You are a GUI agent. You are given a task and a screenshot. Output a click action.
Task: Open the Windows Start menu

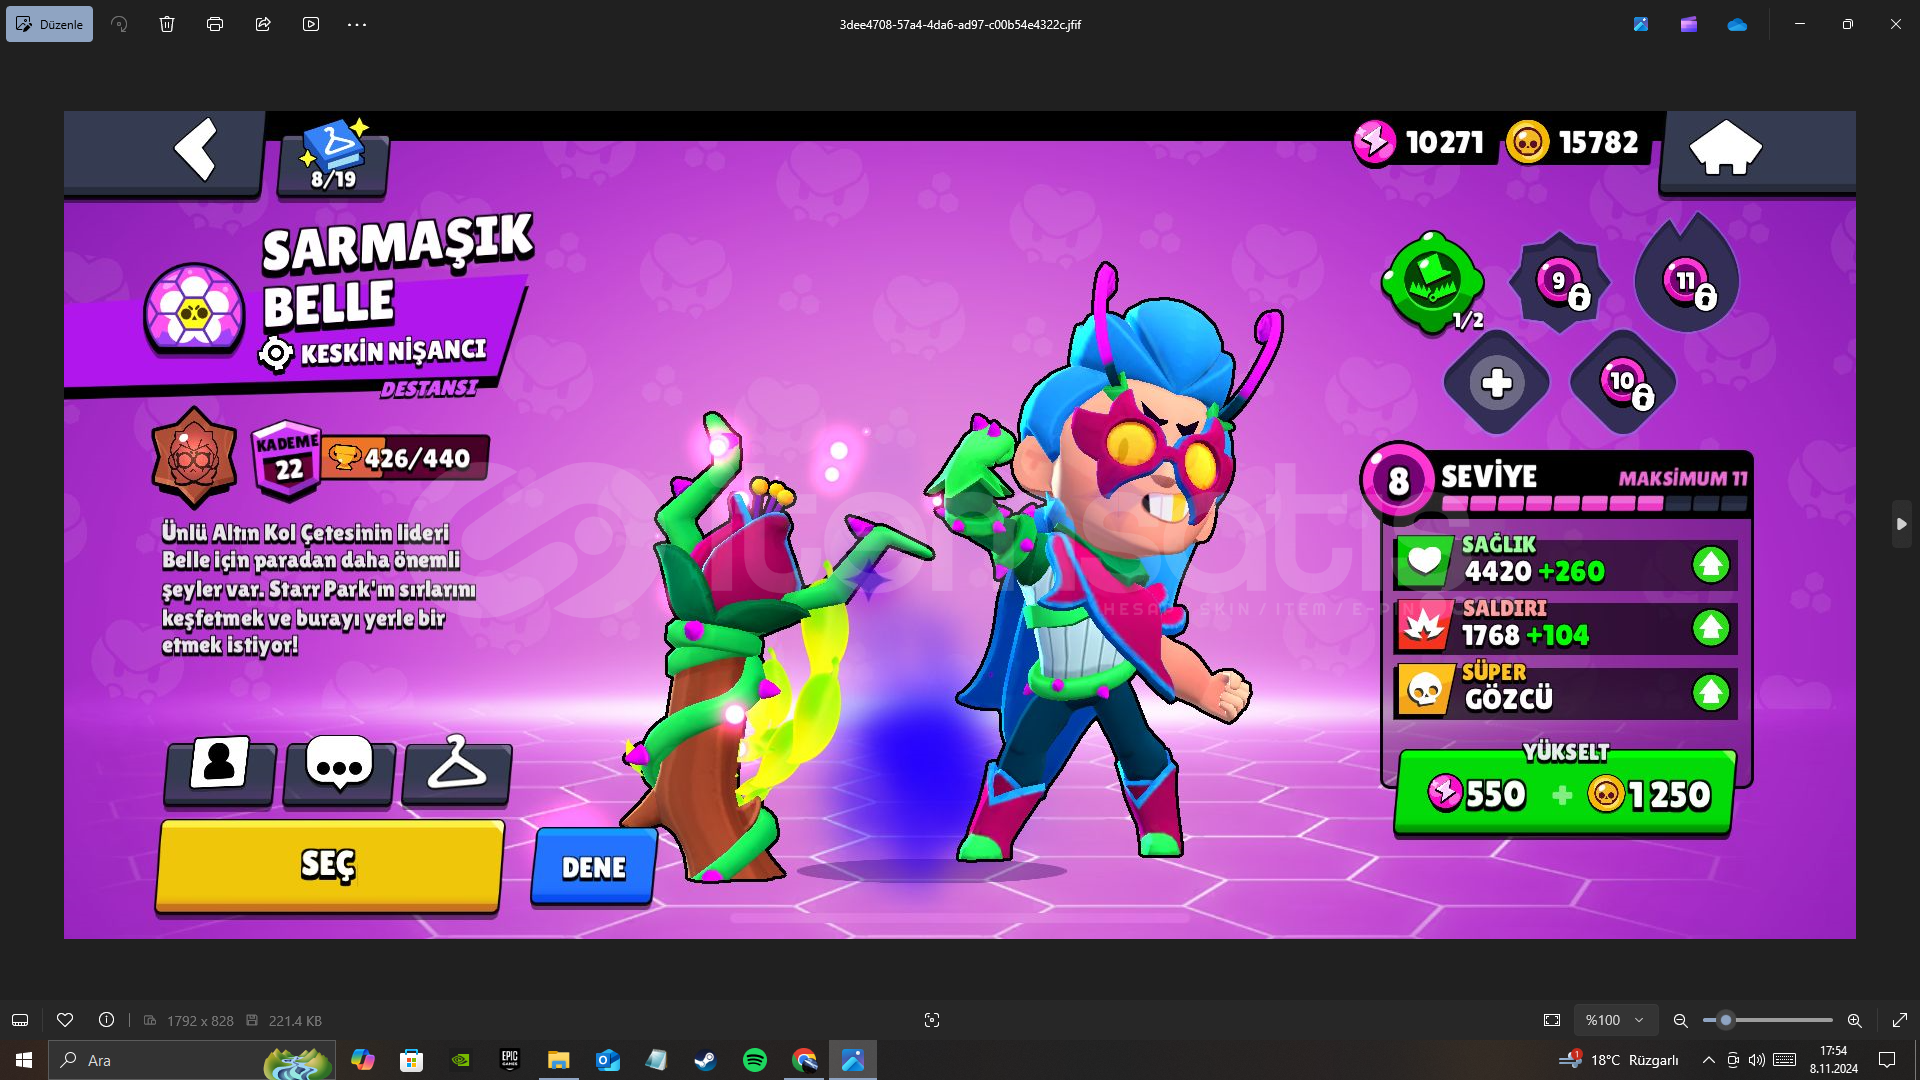point(24,1060)
